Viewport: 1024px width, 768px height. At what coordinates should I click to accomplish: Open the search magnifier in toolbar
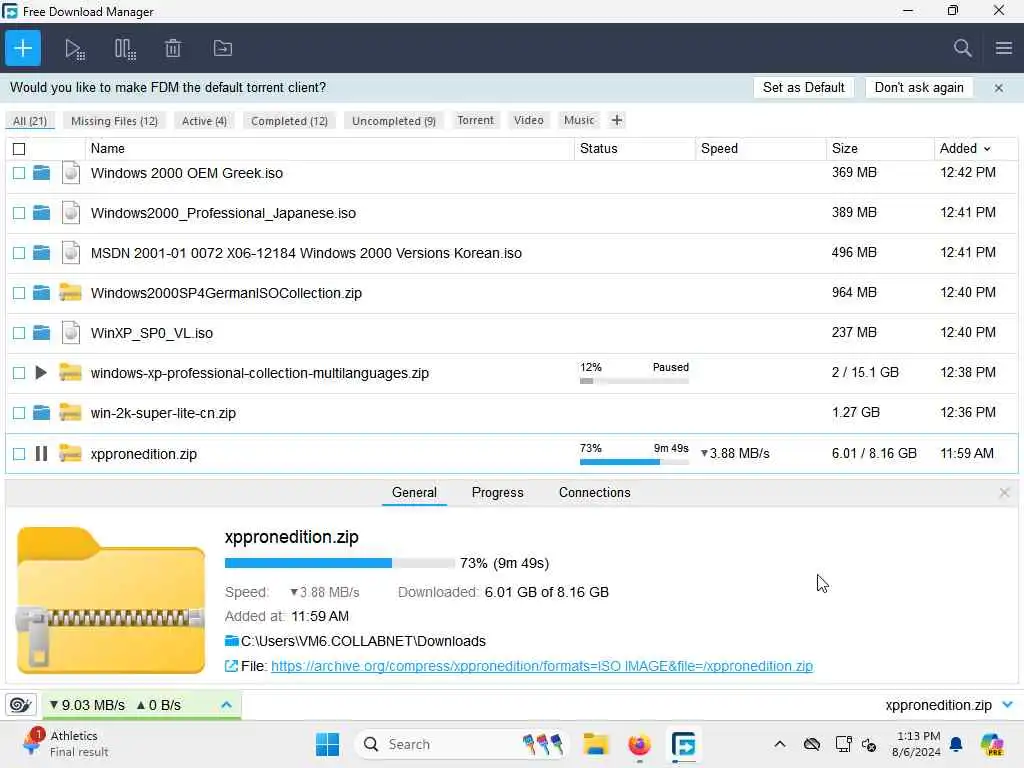[x=962, y=48]
